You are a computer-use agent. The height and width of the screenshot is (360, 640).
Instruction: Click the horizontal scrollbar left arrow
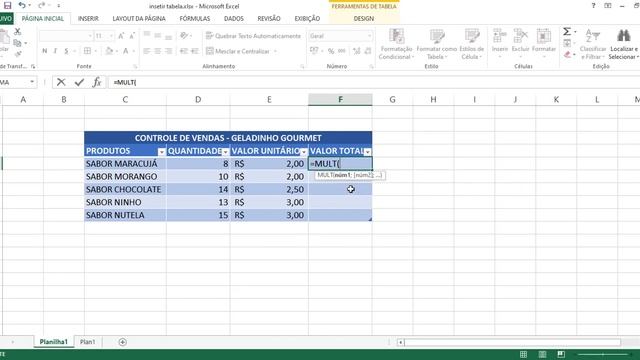coord(400,342)
